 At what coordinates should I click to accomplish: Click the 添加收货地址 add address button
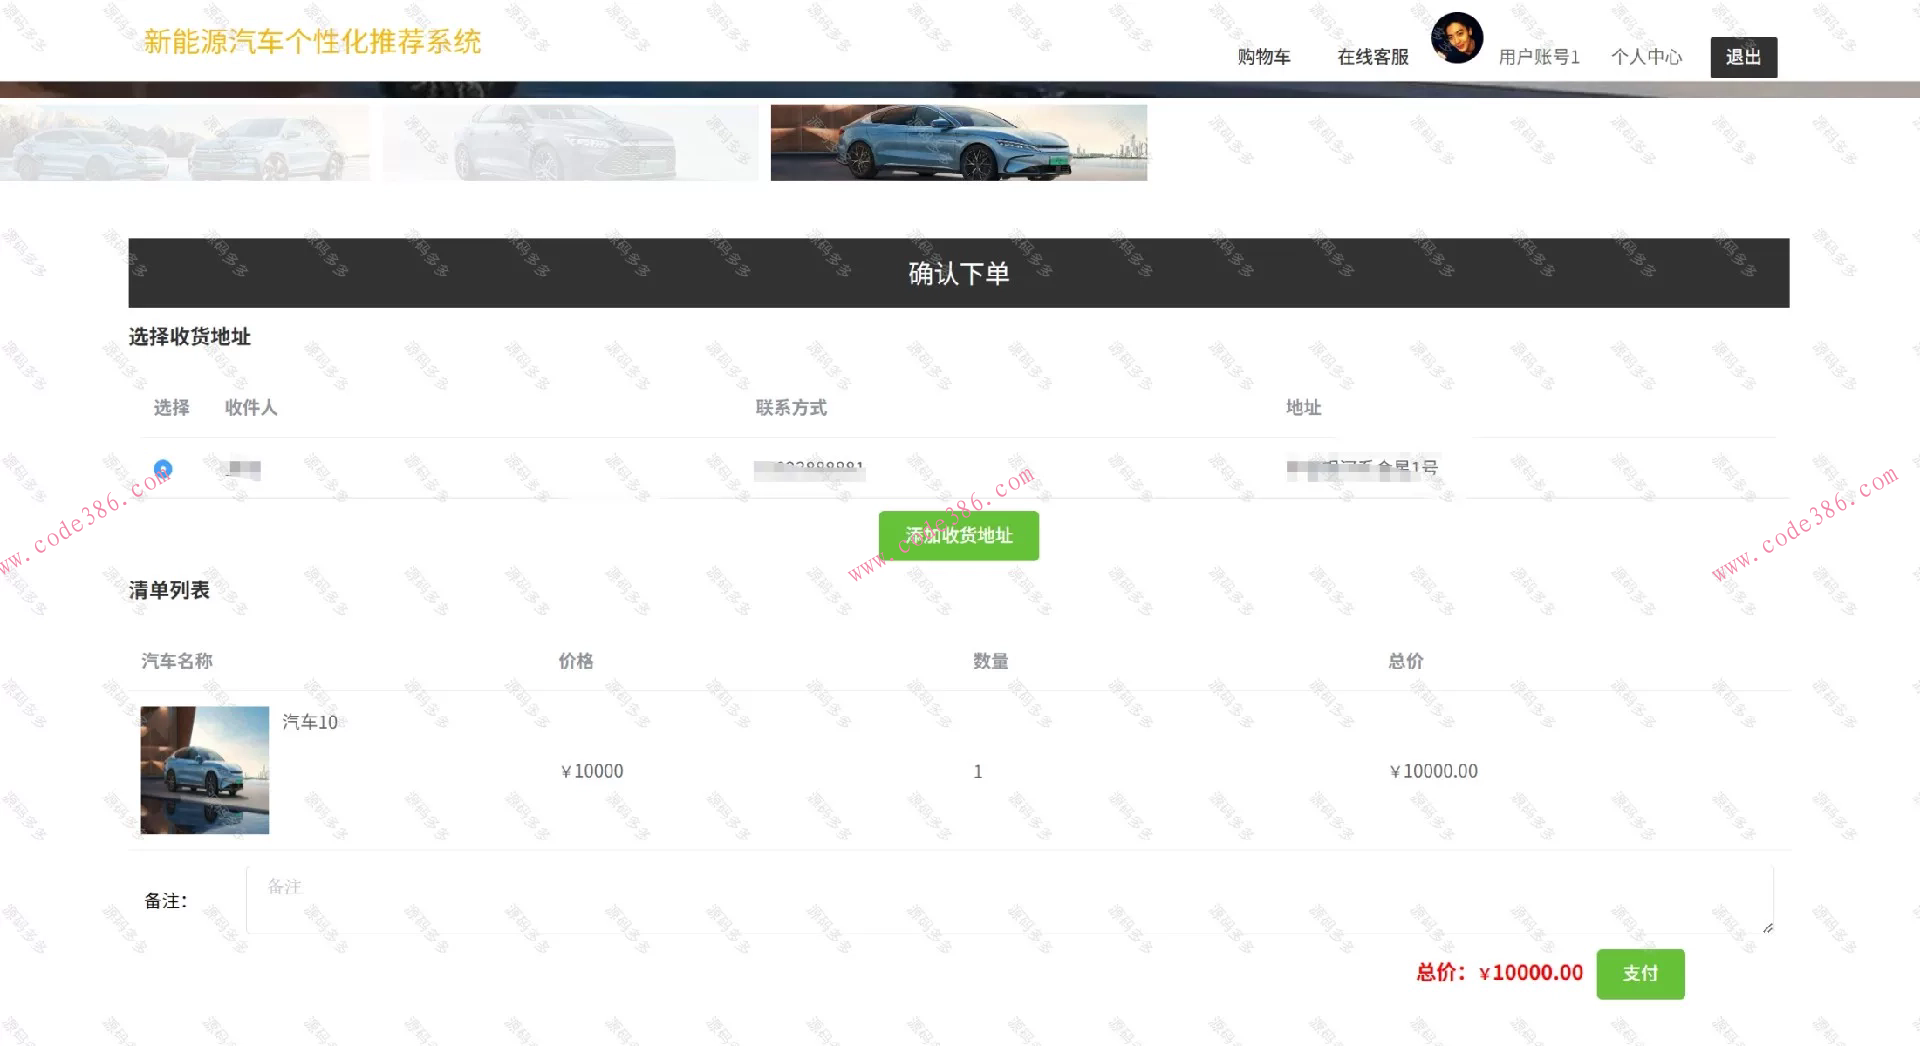(x=957, y=535)
